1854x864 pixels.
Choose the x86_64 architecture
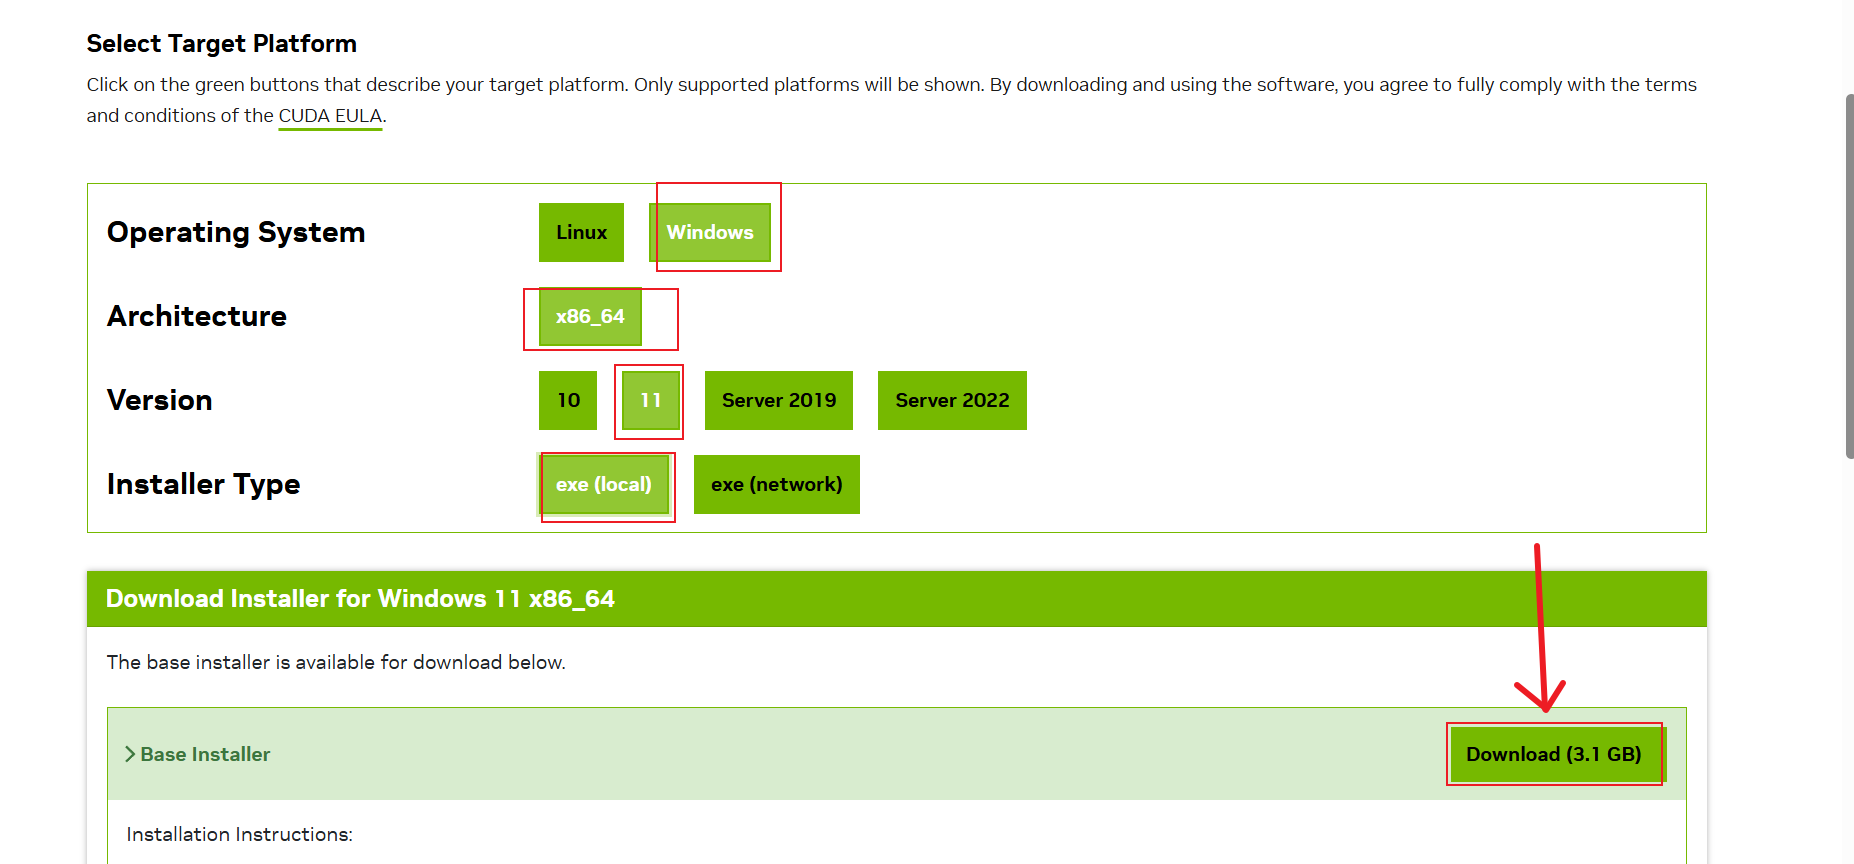(x=590, y=317)
